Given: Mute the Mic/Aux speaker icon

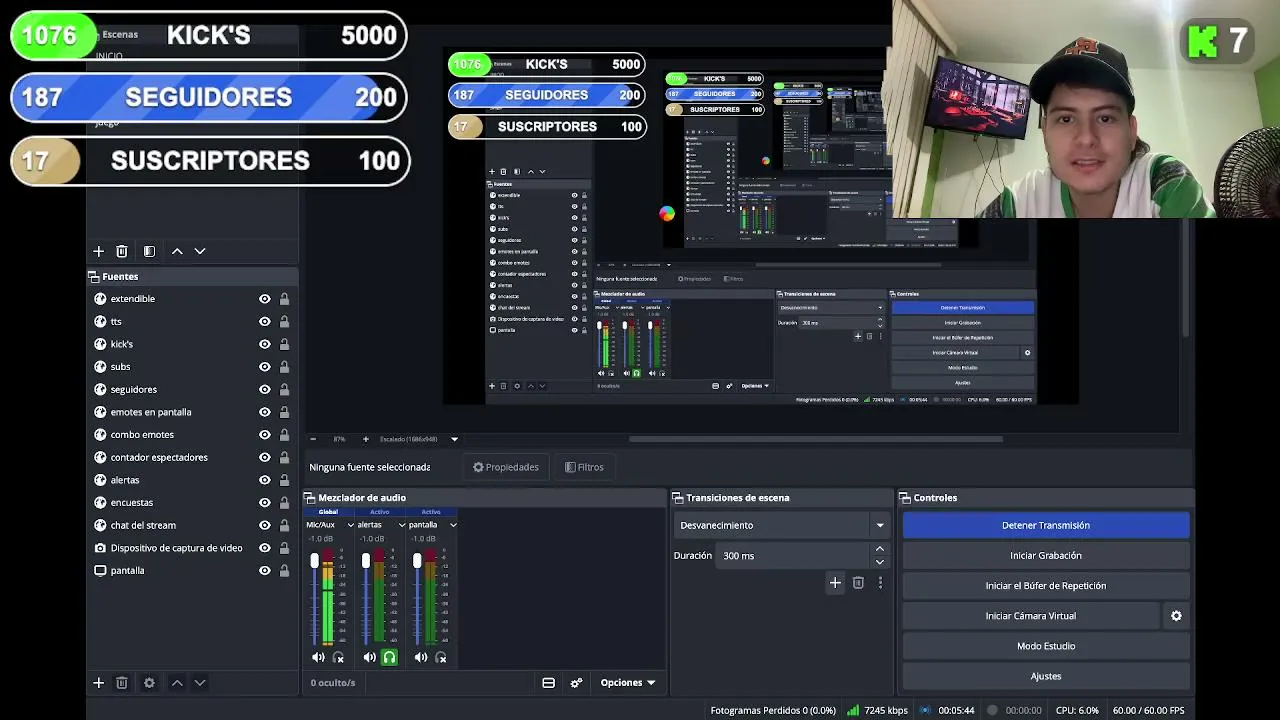Looking at the screenshot, I should click(x=318, y=657).
